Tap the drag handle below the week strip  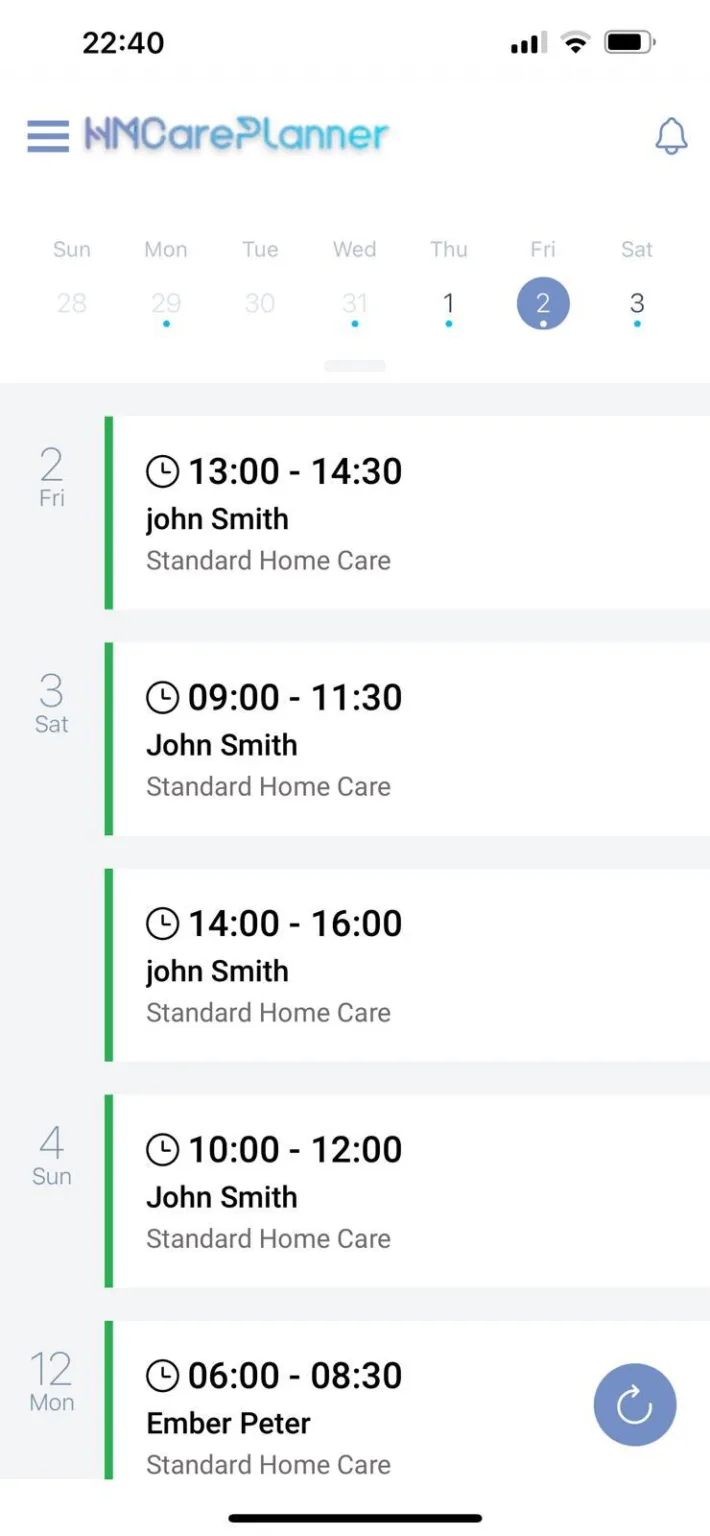pos(354,367)
